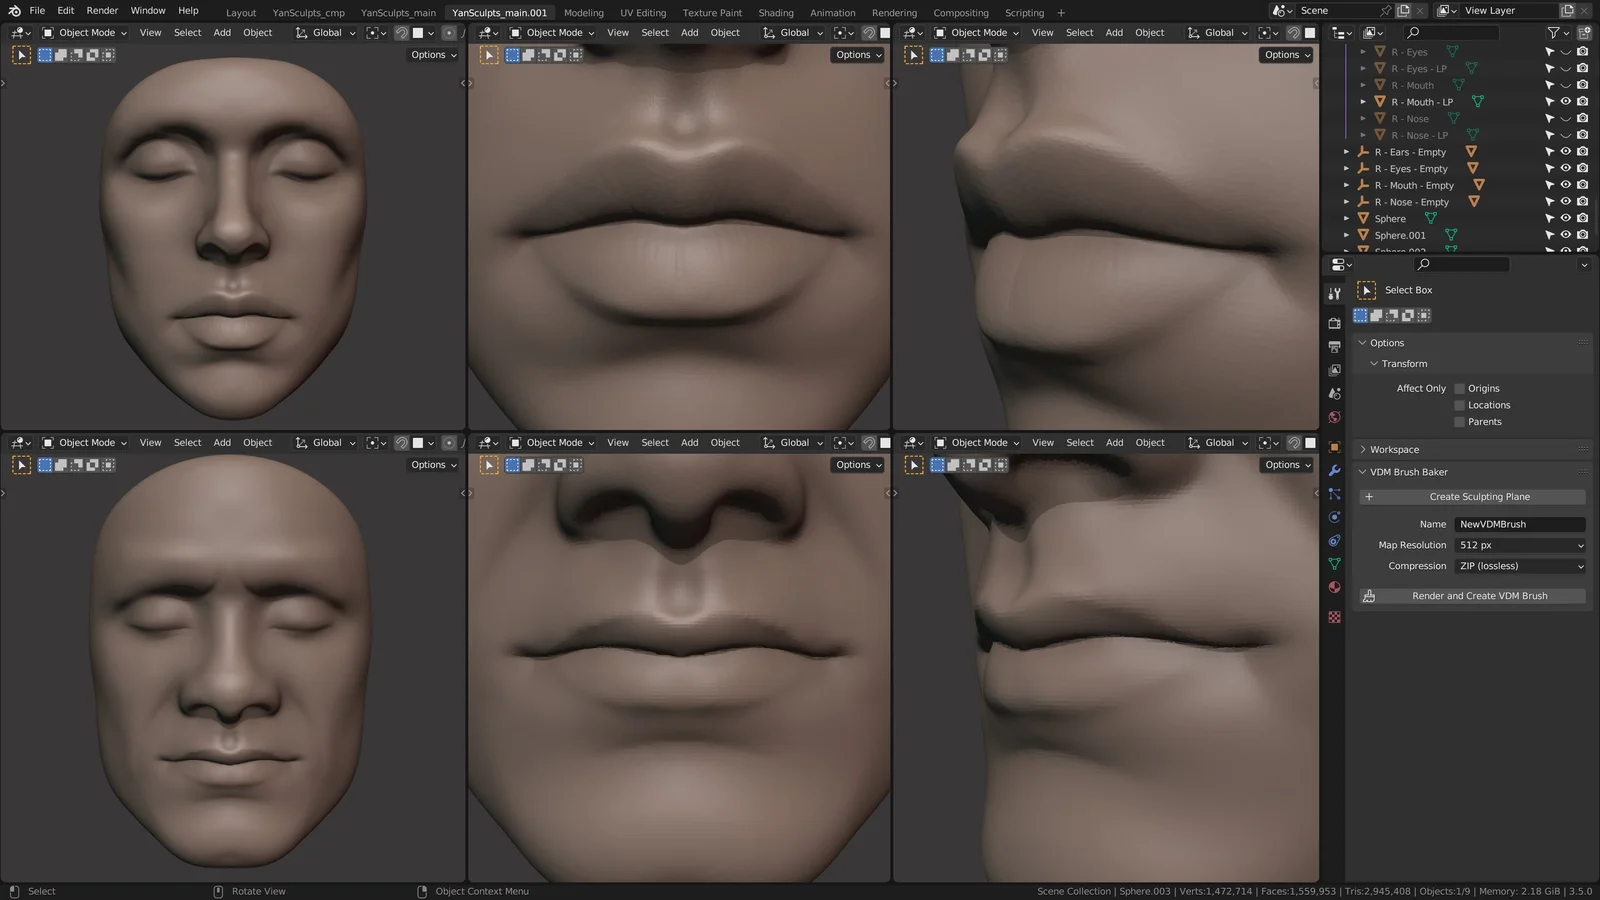Viewport: 1600px width, 900px height.
Task: Click Create Sculpting Plane
Action: (1478, 496)
